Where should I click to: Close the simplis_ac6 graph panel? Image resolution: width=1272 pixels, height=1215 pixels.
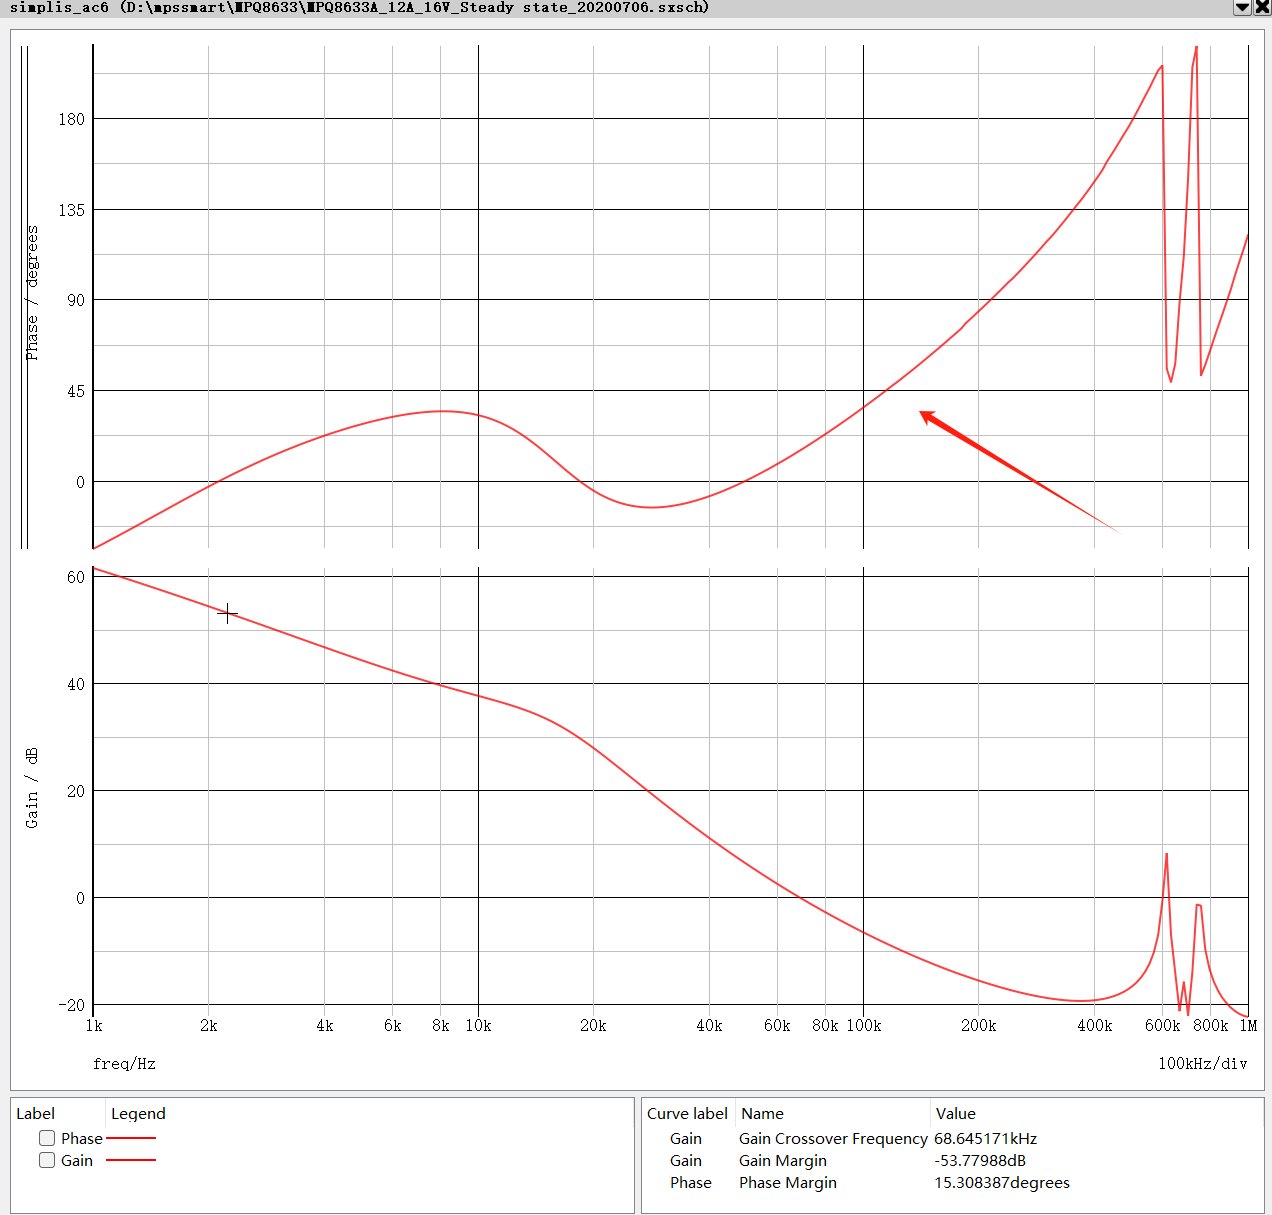pyautogui.click(x=1262, y=7)
